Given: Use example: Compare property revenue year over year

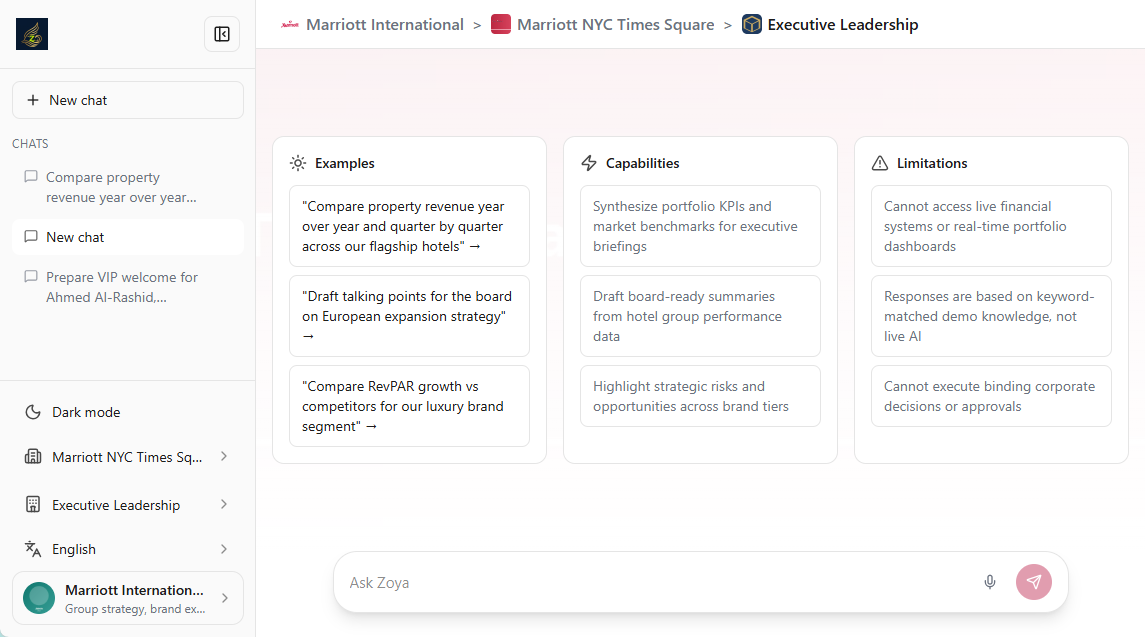Looking at the screenshot, I should pos(409,226).
